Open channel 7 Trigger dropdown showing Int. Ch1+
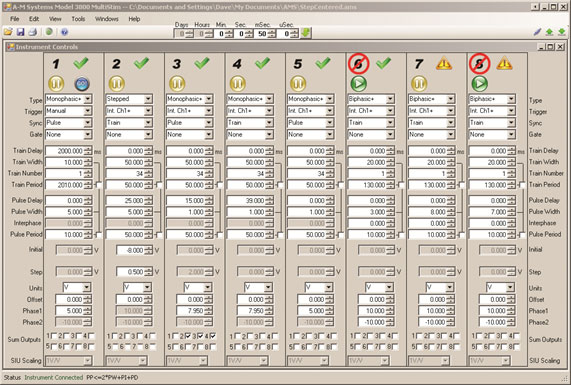The height and width of the screenshot is (385, 571). 432,111
